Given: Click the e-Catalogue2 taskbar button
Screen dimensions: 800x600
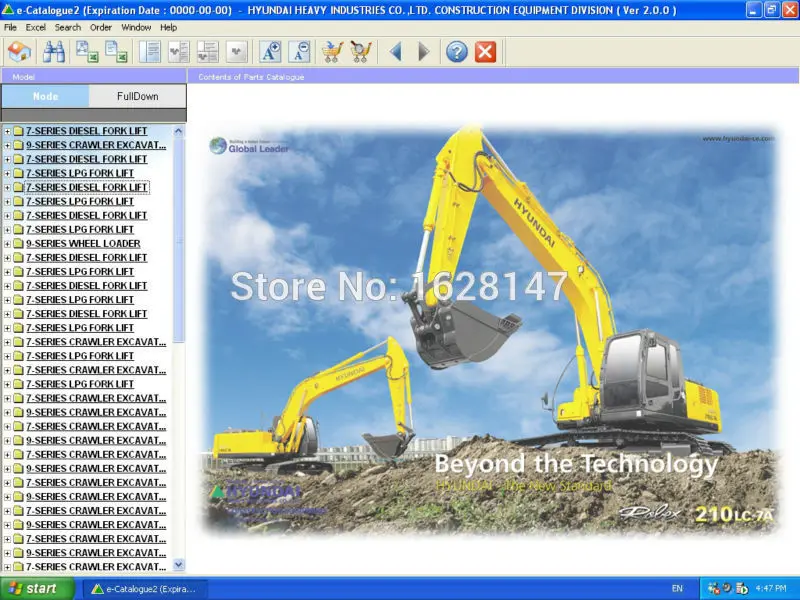Looking at the screenshot, I should pyautogui.click(x=144, y=589).
